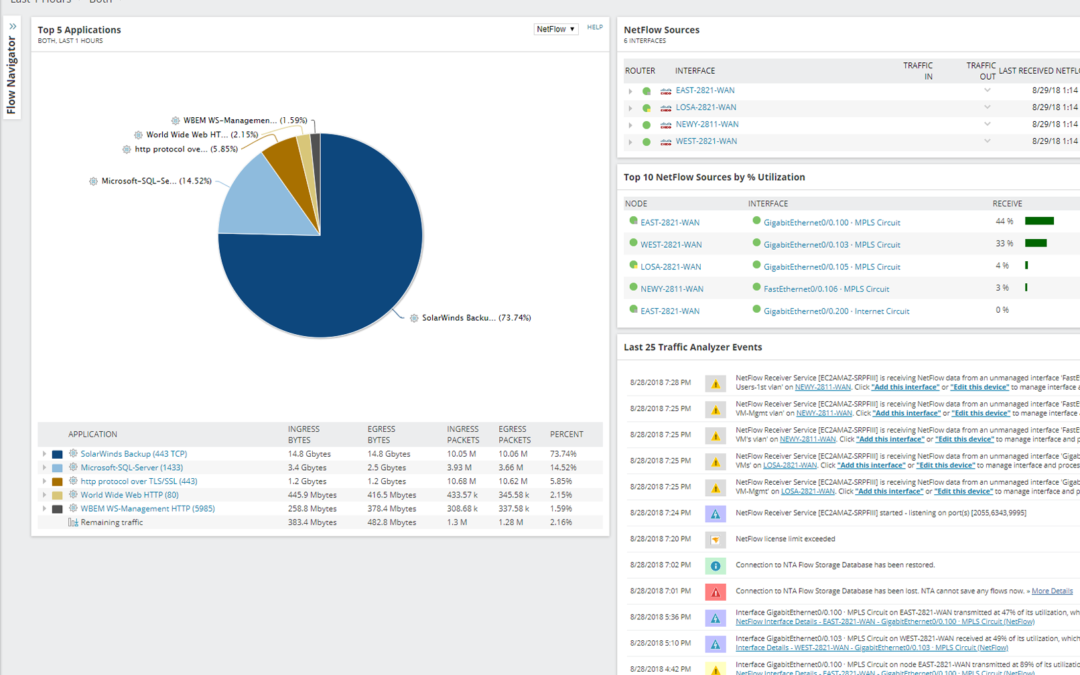The width and height of the screenshot is (1080, 675).
Task: Click the gear icon beside http protocol over TLS/SSL (443) row
Action: pos(73,481)
